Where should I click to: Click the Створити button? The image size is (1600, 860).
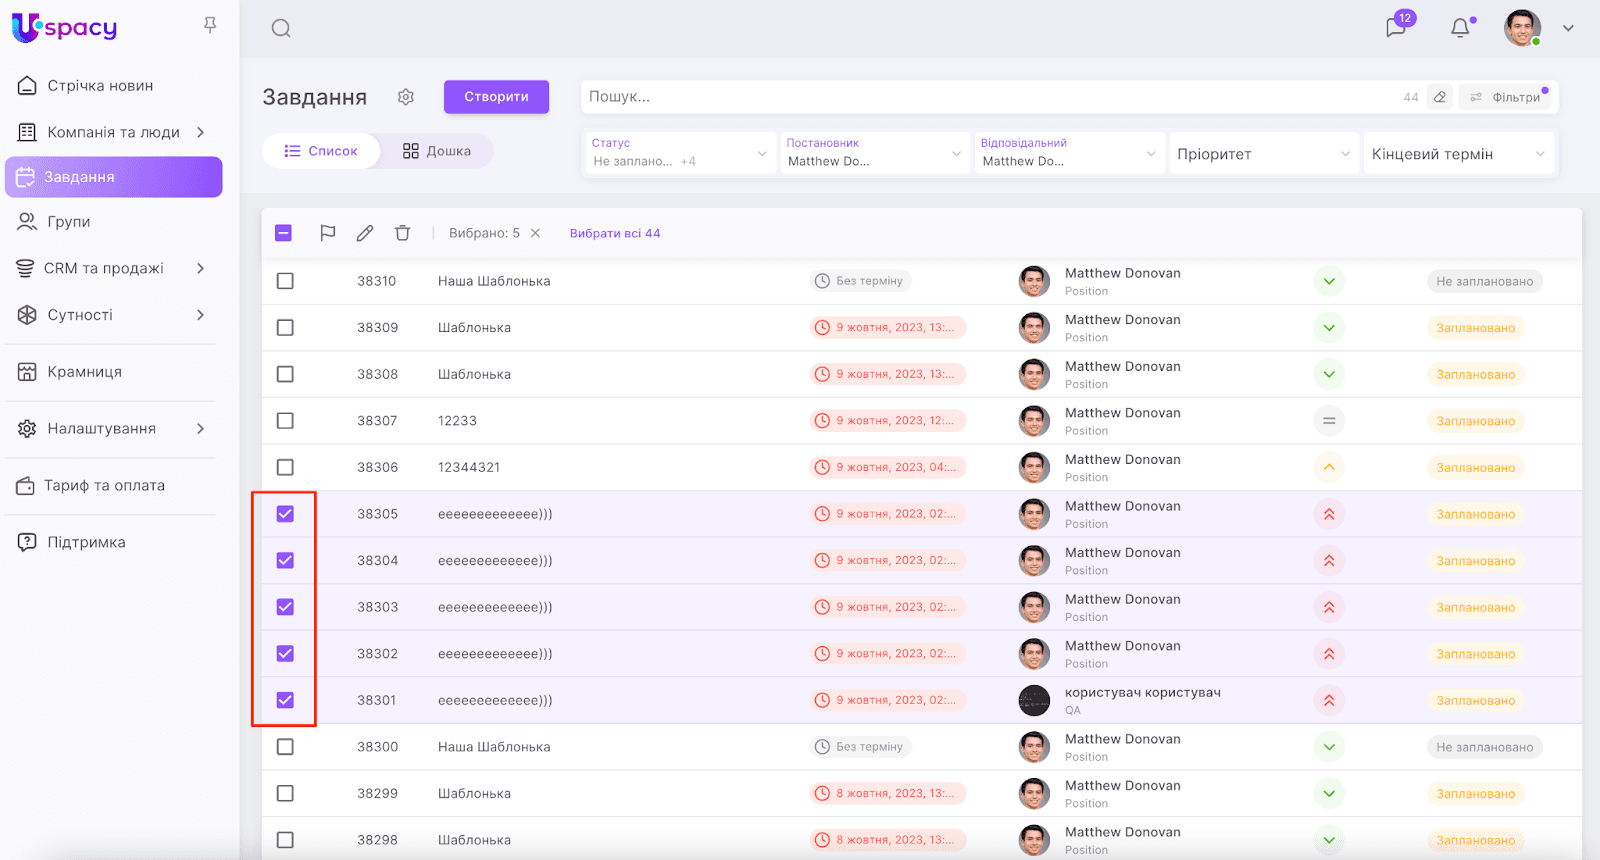point(496,97)
